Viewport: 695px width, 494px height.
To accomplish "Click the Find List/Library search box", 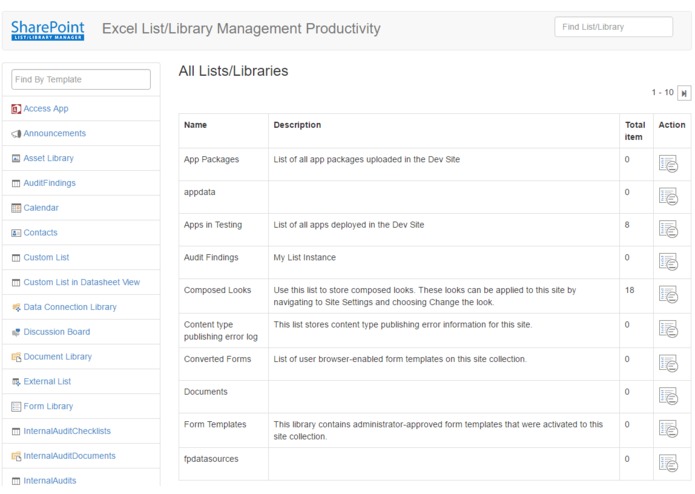I will coord(613,27).
